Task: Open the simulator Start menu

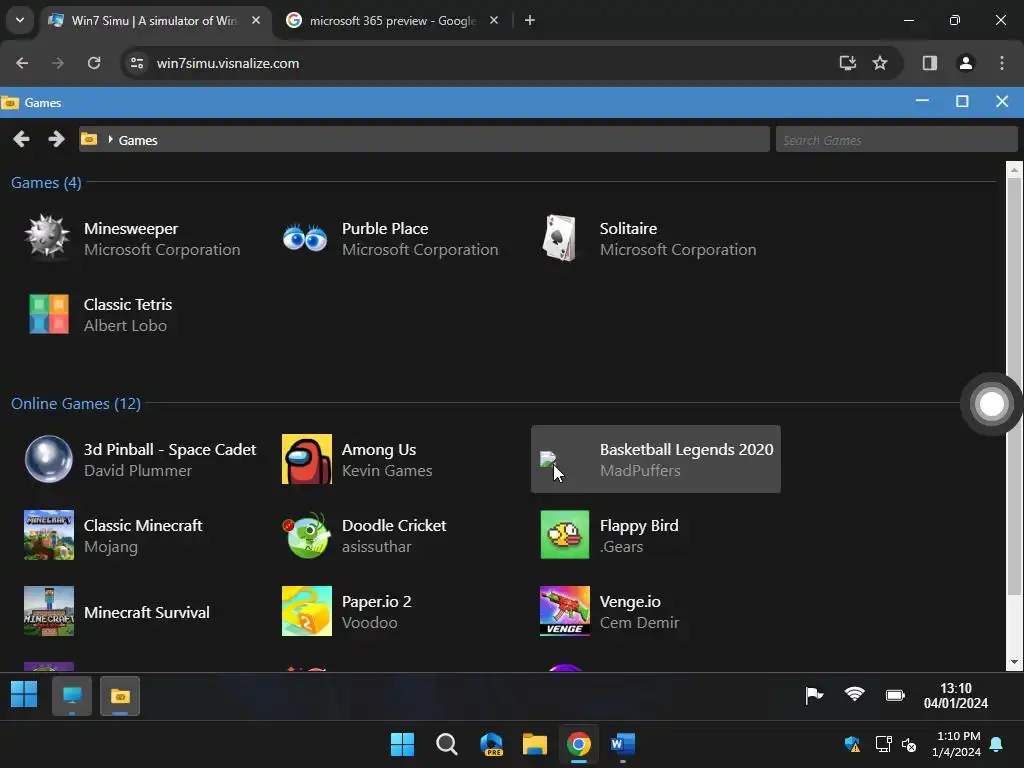Action: (x=24, y=694)
